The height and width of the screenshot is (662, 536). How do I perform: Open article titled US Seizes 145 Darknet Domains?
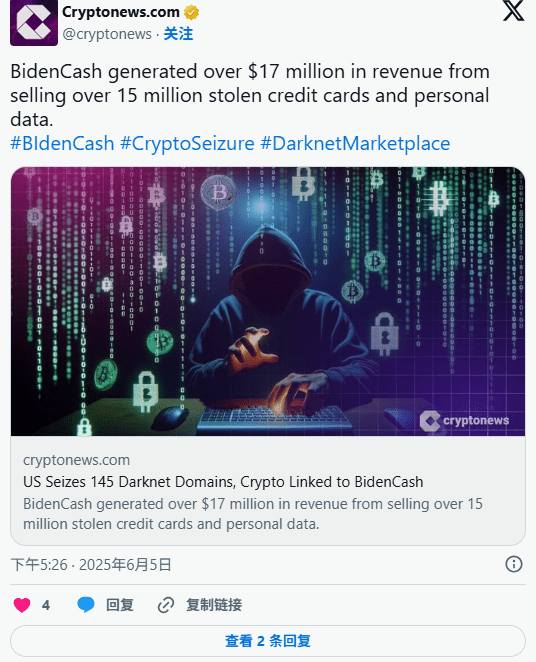click(x=223, y=482)
